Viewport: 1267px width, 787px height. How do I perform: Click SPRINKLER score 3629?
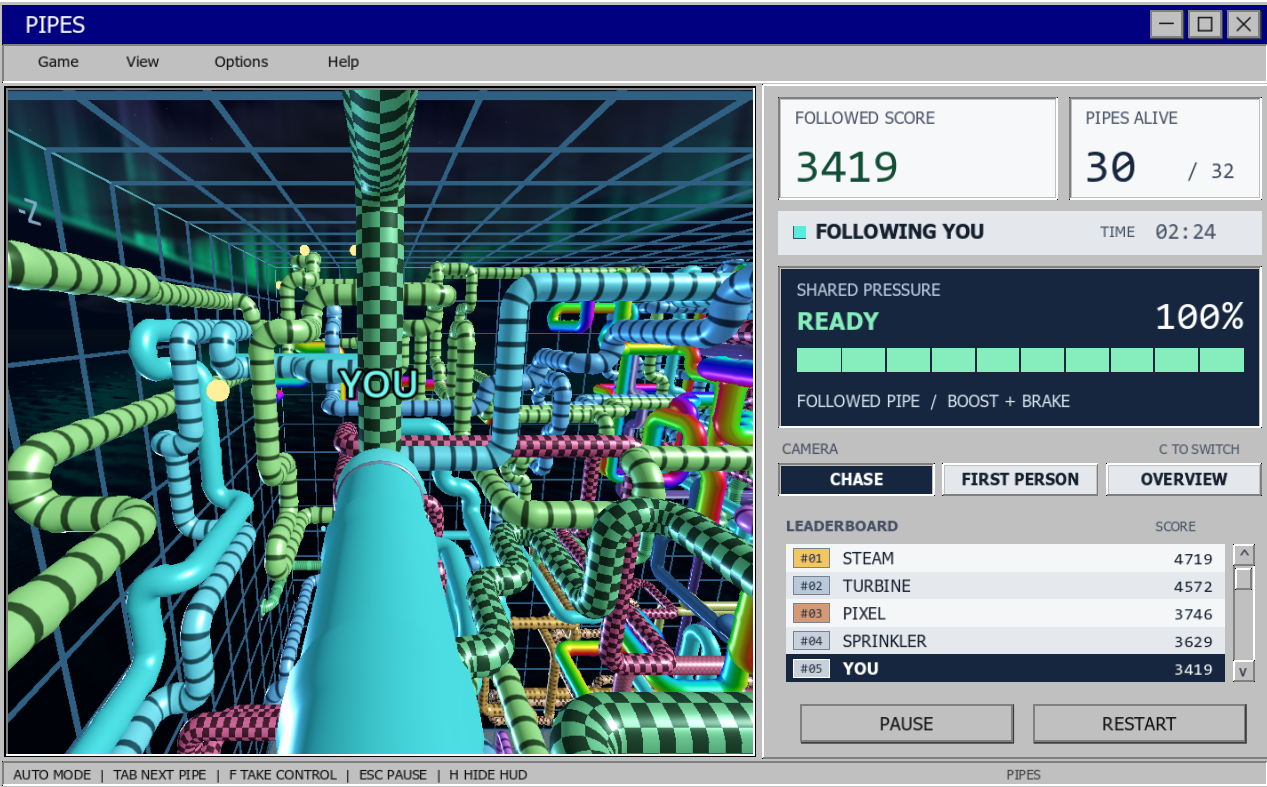pyautogui.click(x=1193, y=642)
